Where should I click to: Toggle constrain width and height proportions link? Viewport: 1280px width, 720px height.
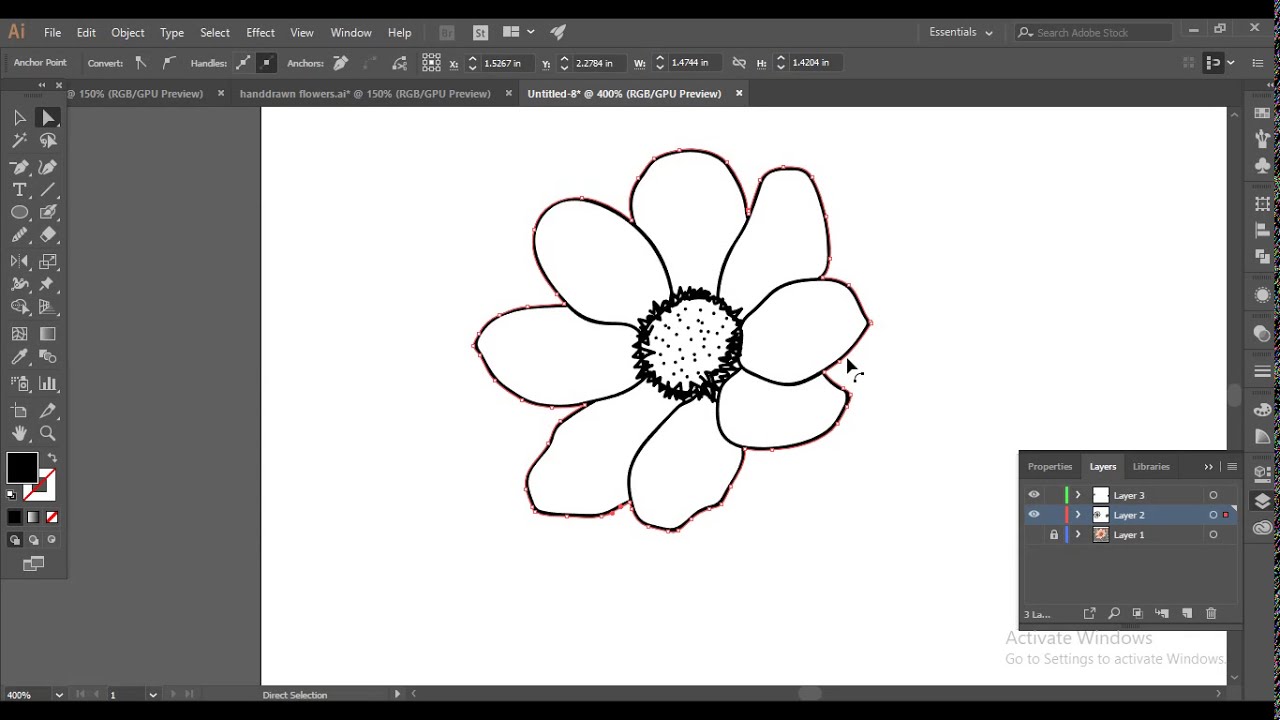pos(739,63)
